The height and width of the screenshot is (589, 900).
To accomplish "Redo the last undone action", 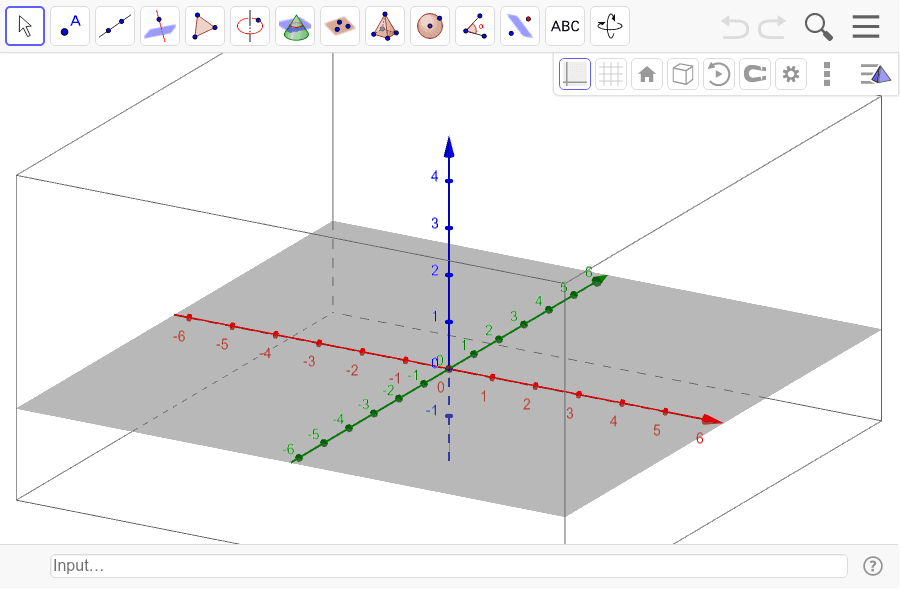I will [x=772, y=26].
